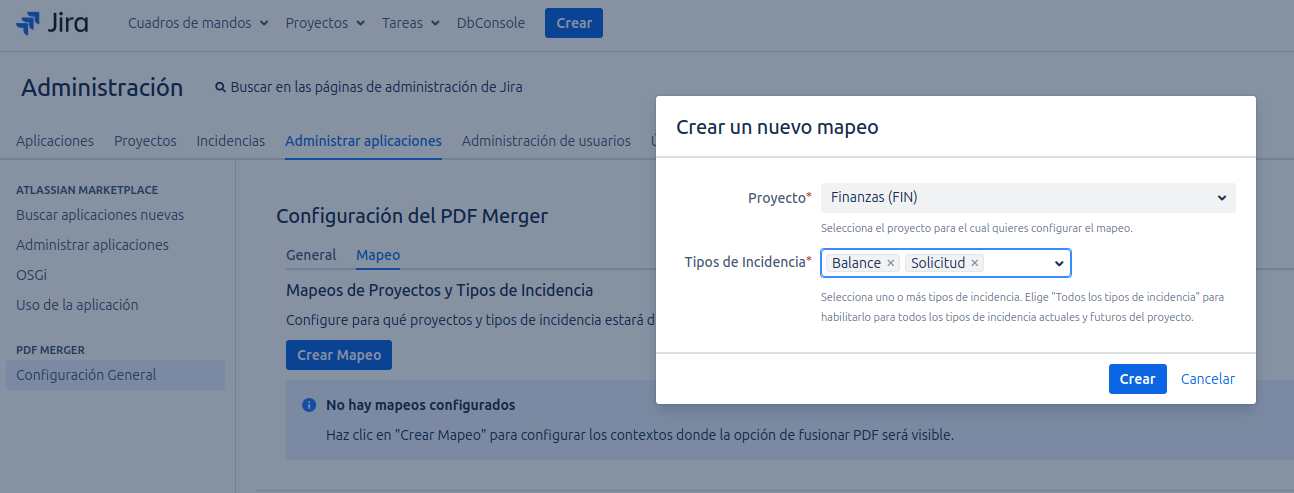Open the Cuadros de mandos menu
1294x493 pixels.
(198, 23)
